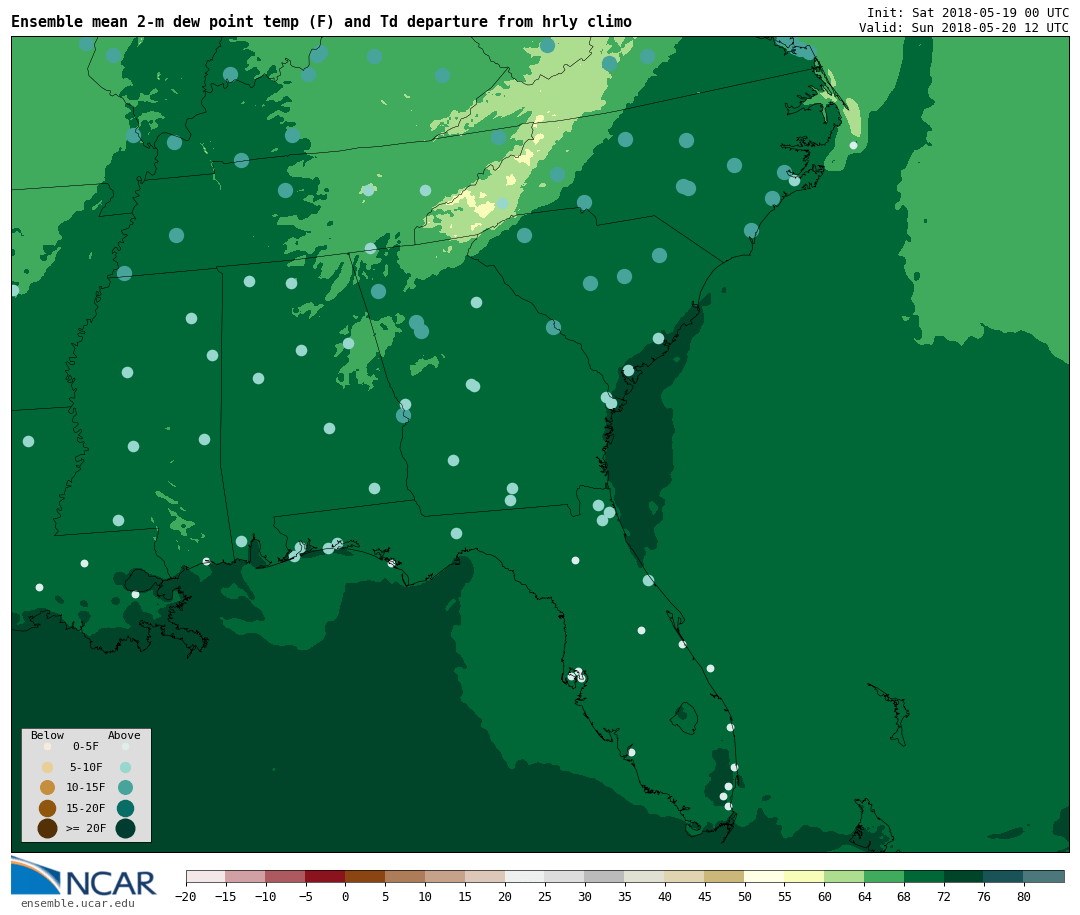1080x915 pixels.
Task: Click the largest dark brown '>= 20F' below circle
Action: click(x=47, y=828)
